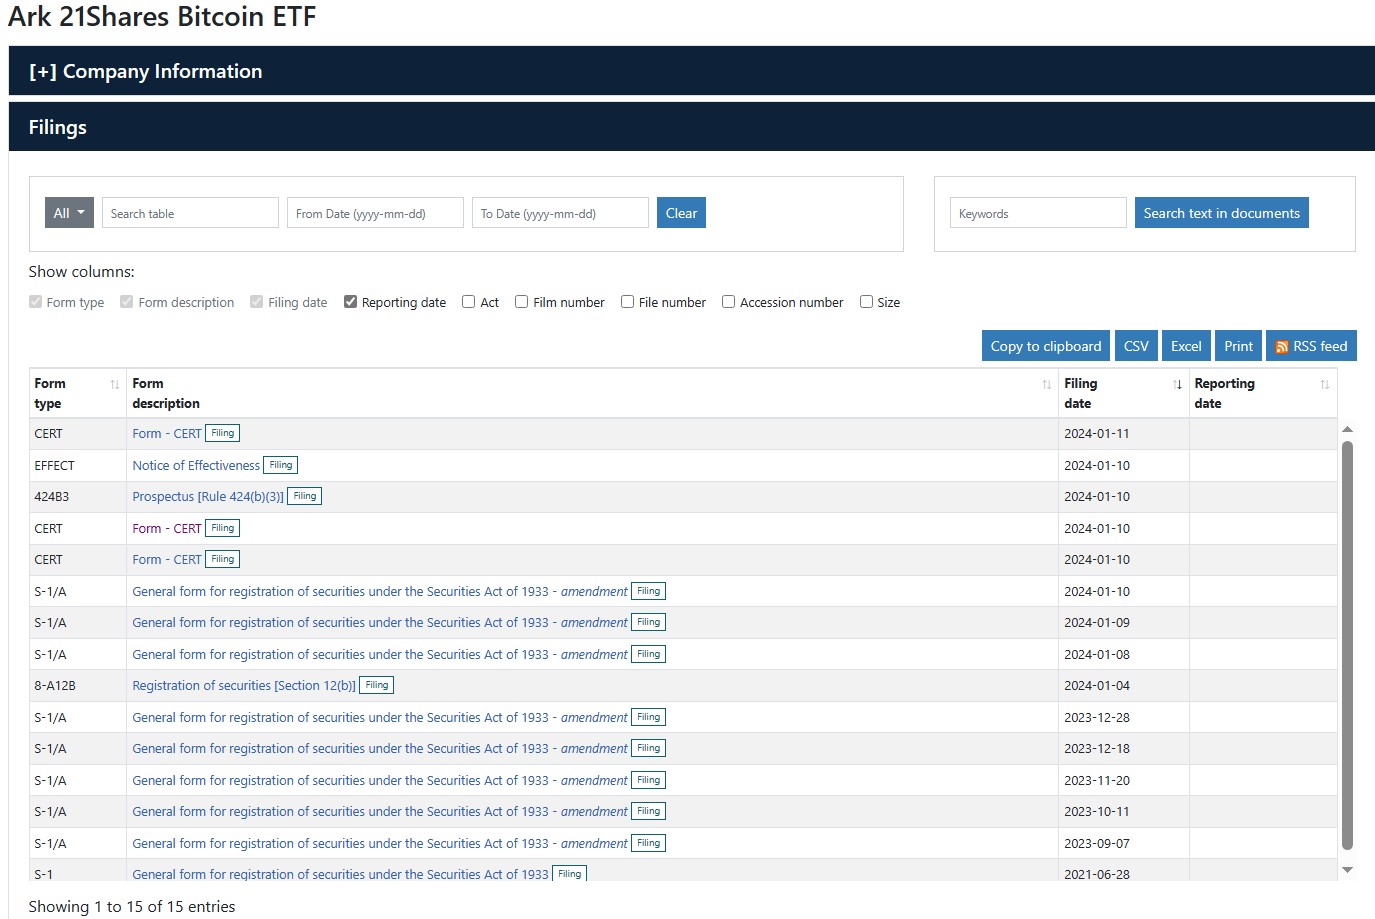Open S-1/A amendment link dated 2024-01-10
Screen dimensions: 1375x919
pyautogui.click(x=380, y=591)
